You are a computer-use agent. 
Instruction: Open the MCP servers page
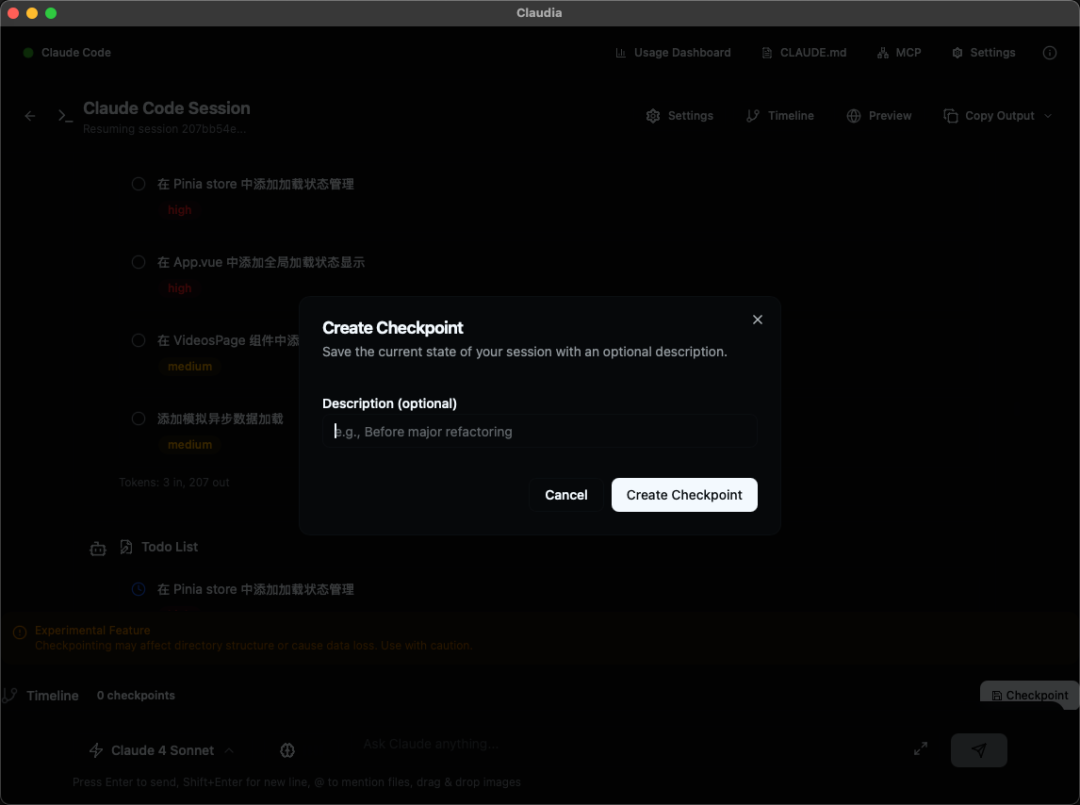tap(899, 52)
